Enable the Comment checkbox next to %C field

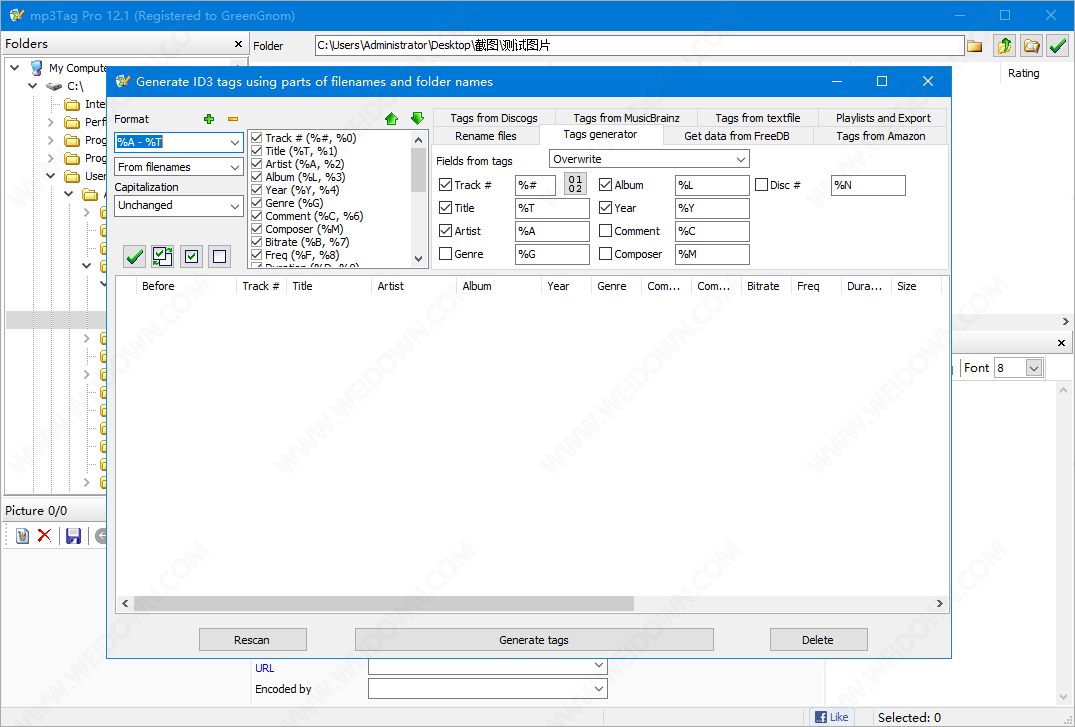click(x=605, y=231)
